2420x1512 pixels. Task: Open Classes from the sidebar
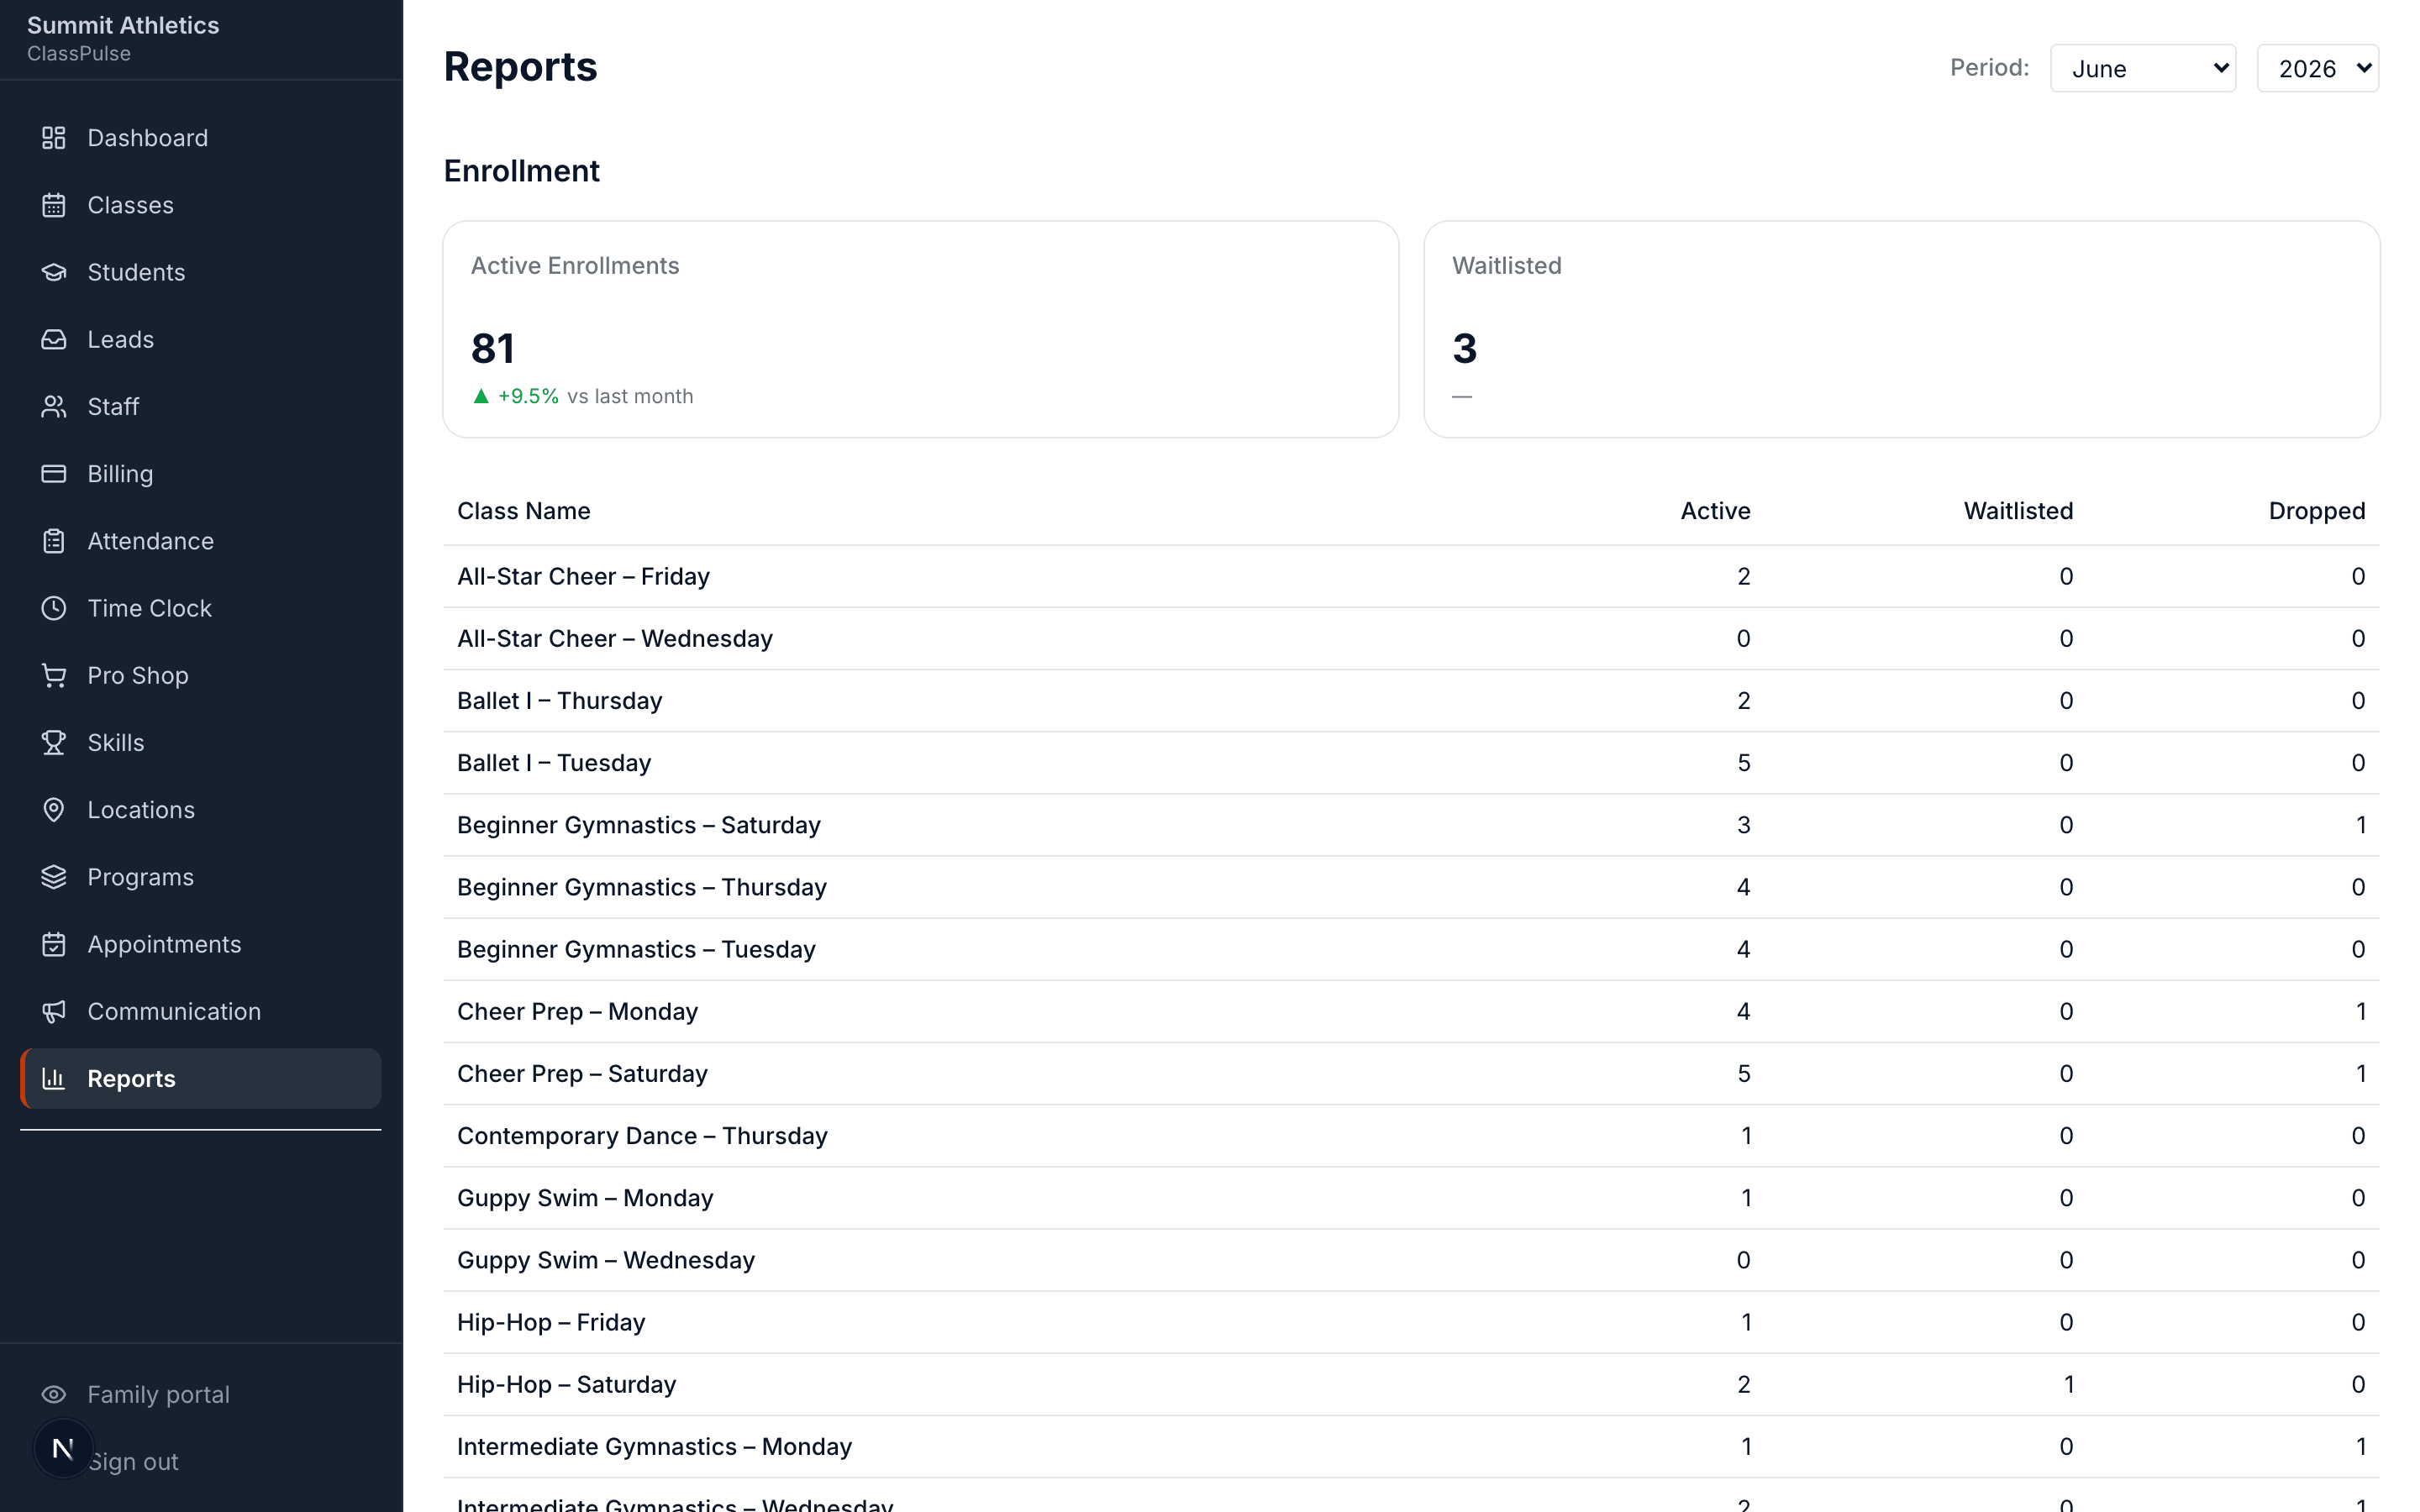tap(201, 205)
